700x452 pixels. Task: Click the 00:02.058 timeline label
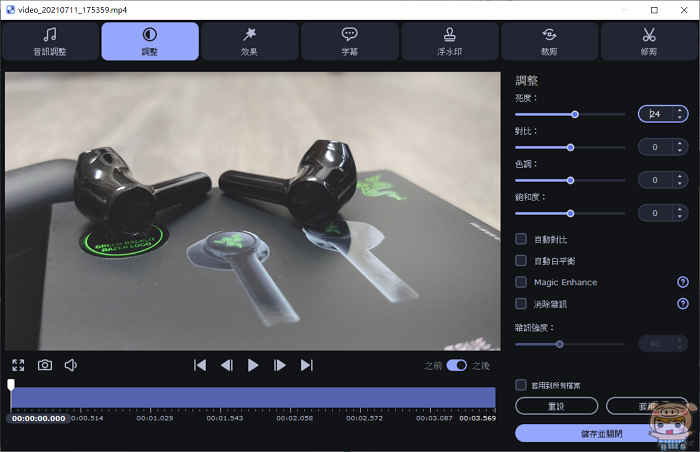point(294,419)
